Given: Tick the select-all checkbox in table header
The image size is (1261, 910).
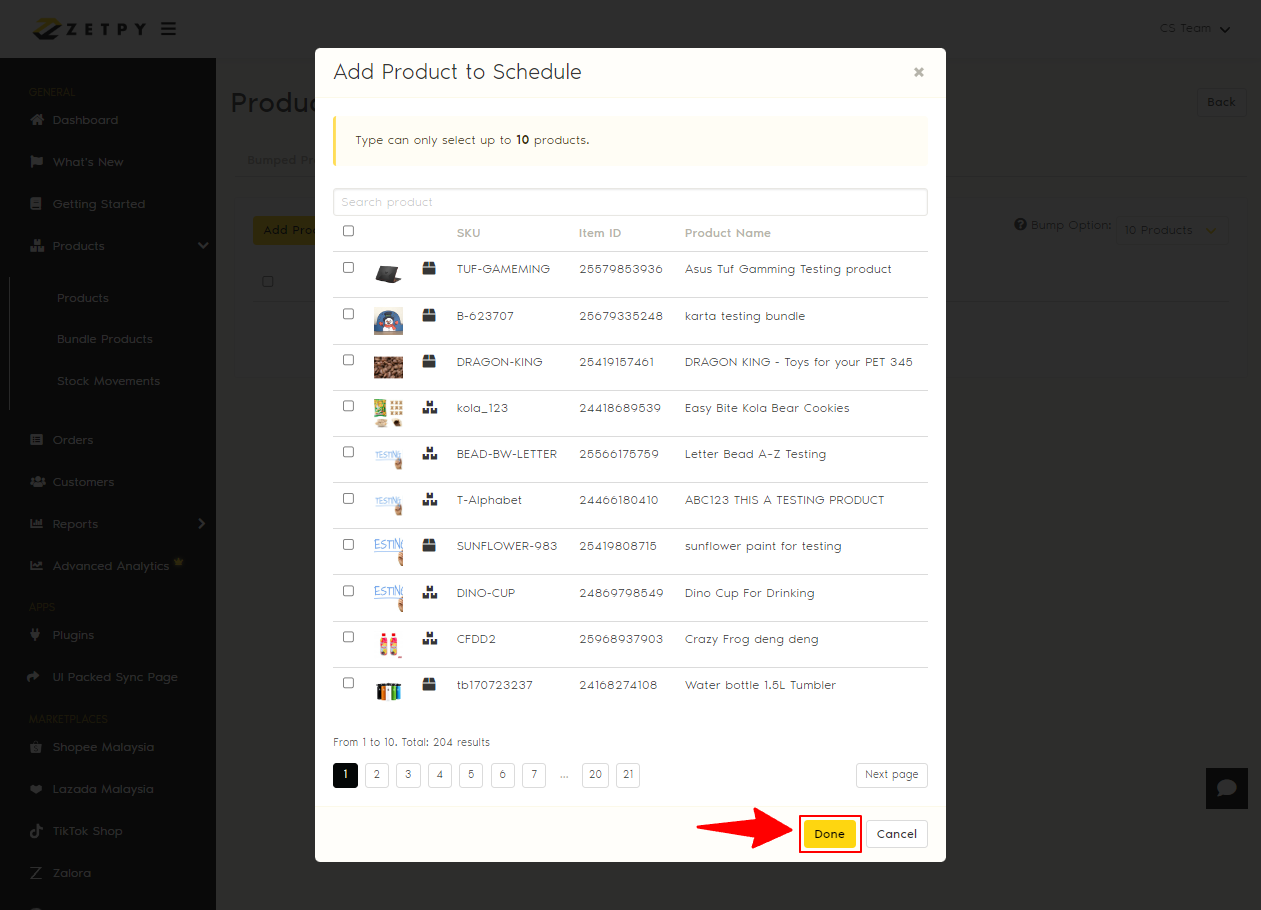Looking at the screenshot, I should pyautogui.click(x=348, y=231).
